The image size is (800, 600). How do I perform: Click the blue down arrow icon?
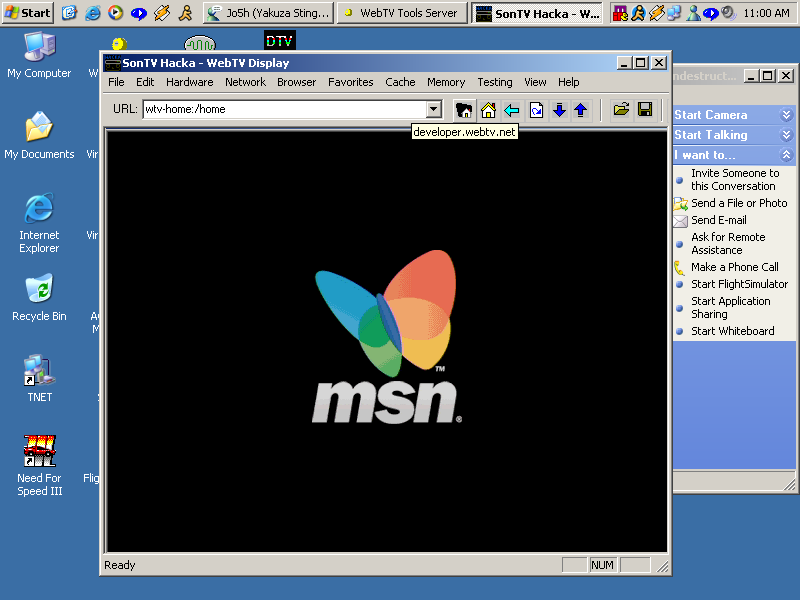pos(559,110)
